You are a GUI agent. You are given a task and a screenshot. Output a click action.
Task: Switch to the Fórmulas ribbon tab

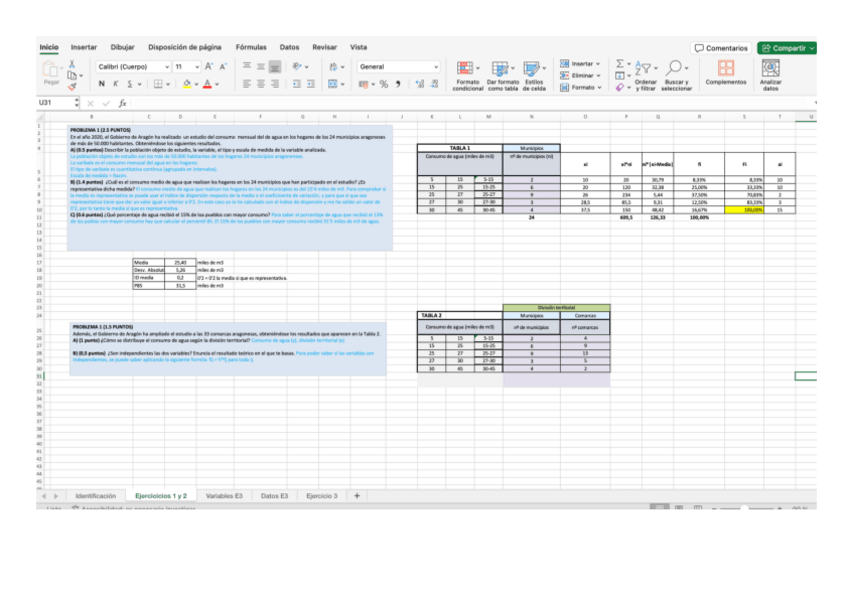[251, 47]
